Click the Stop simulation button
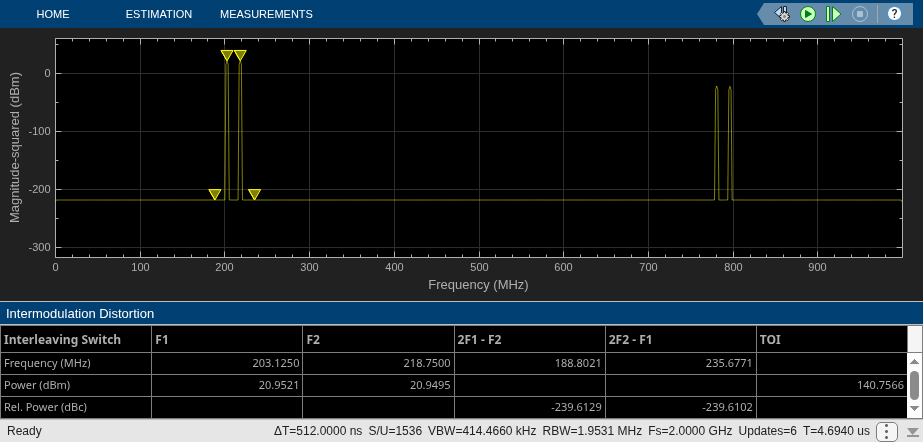Image resolution: width=923 pixels, height=442 pixels. [860, 14]
